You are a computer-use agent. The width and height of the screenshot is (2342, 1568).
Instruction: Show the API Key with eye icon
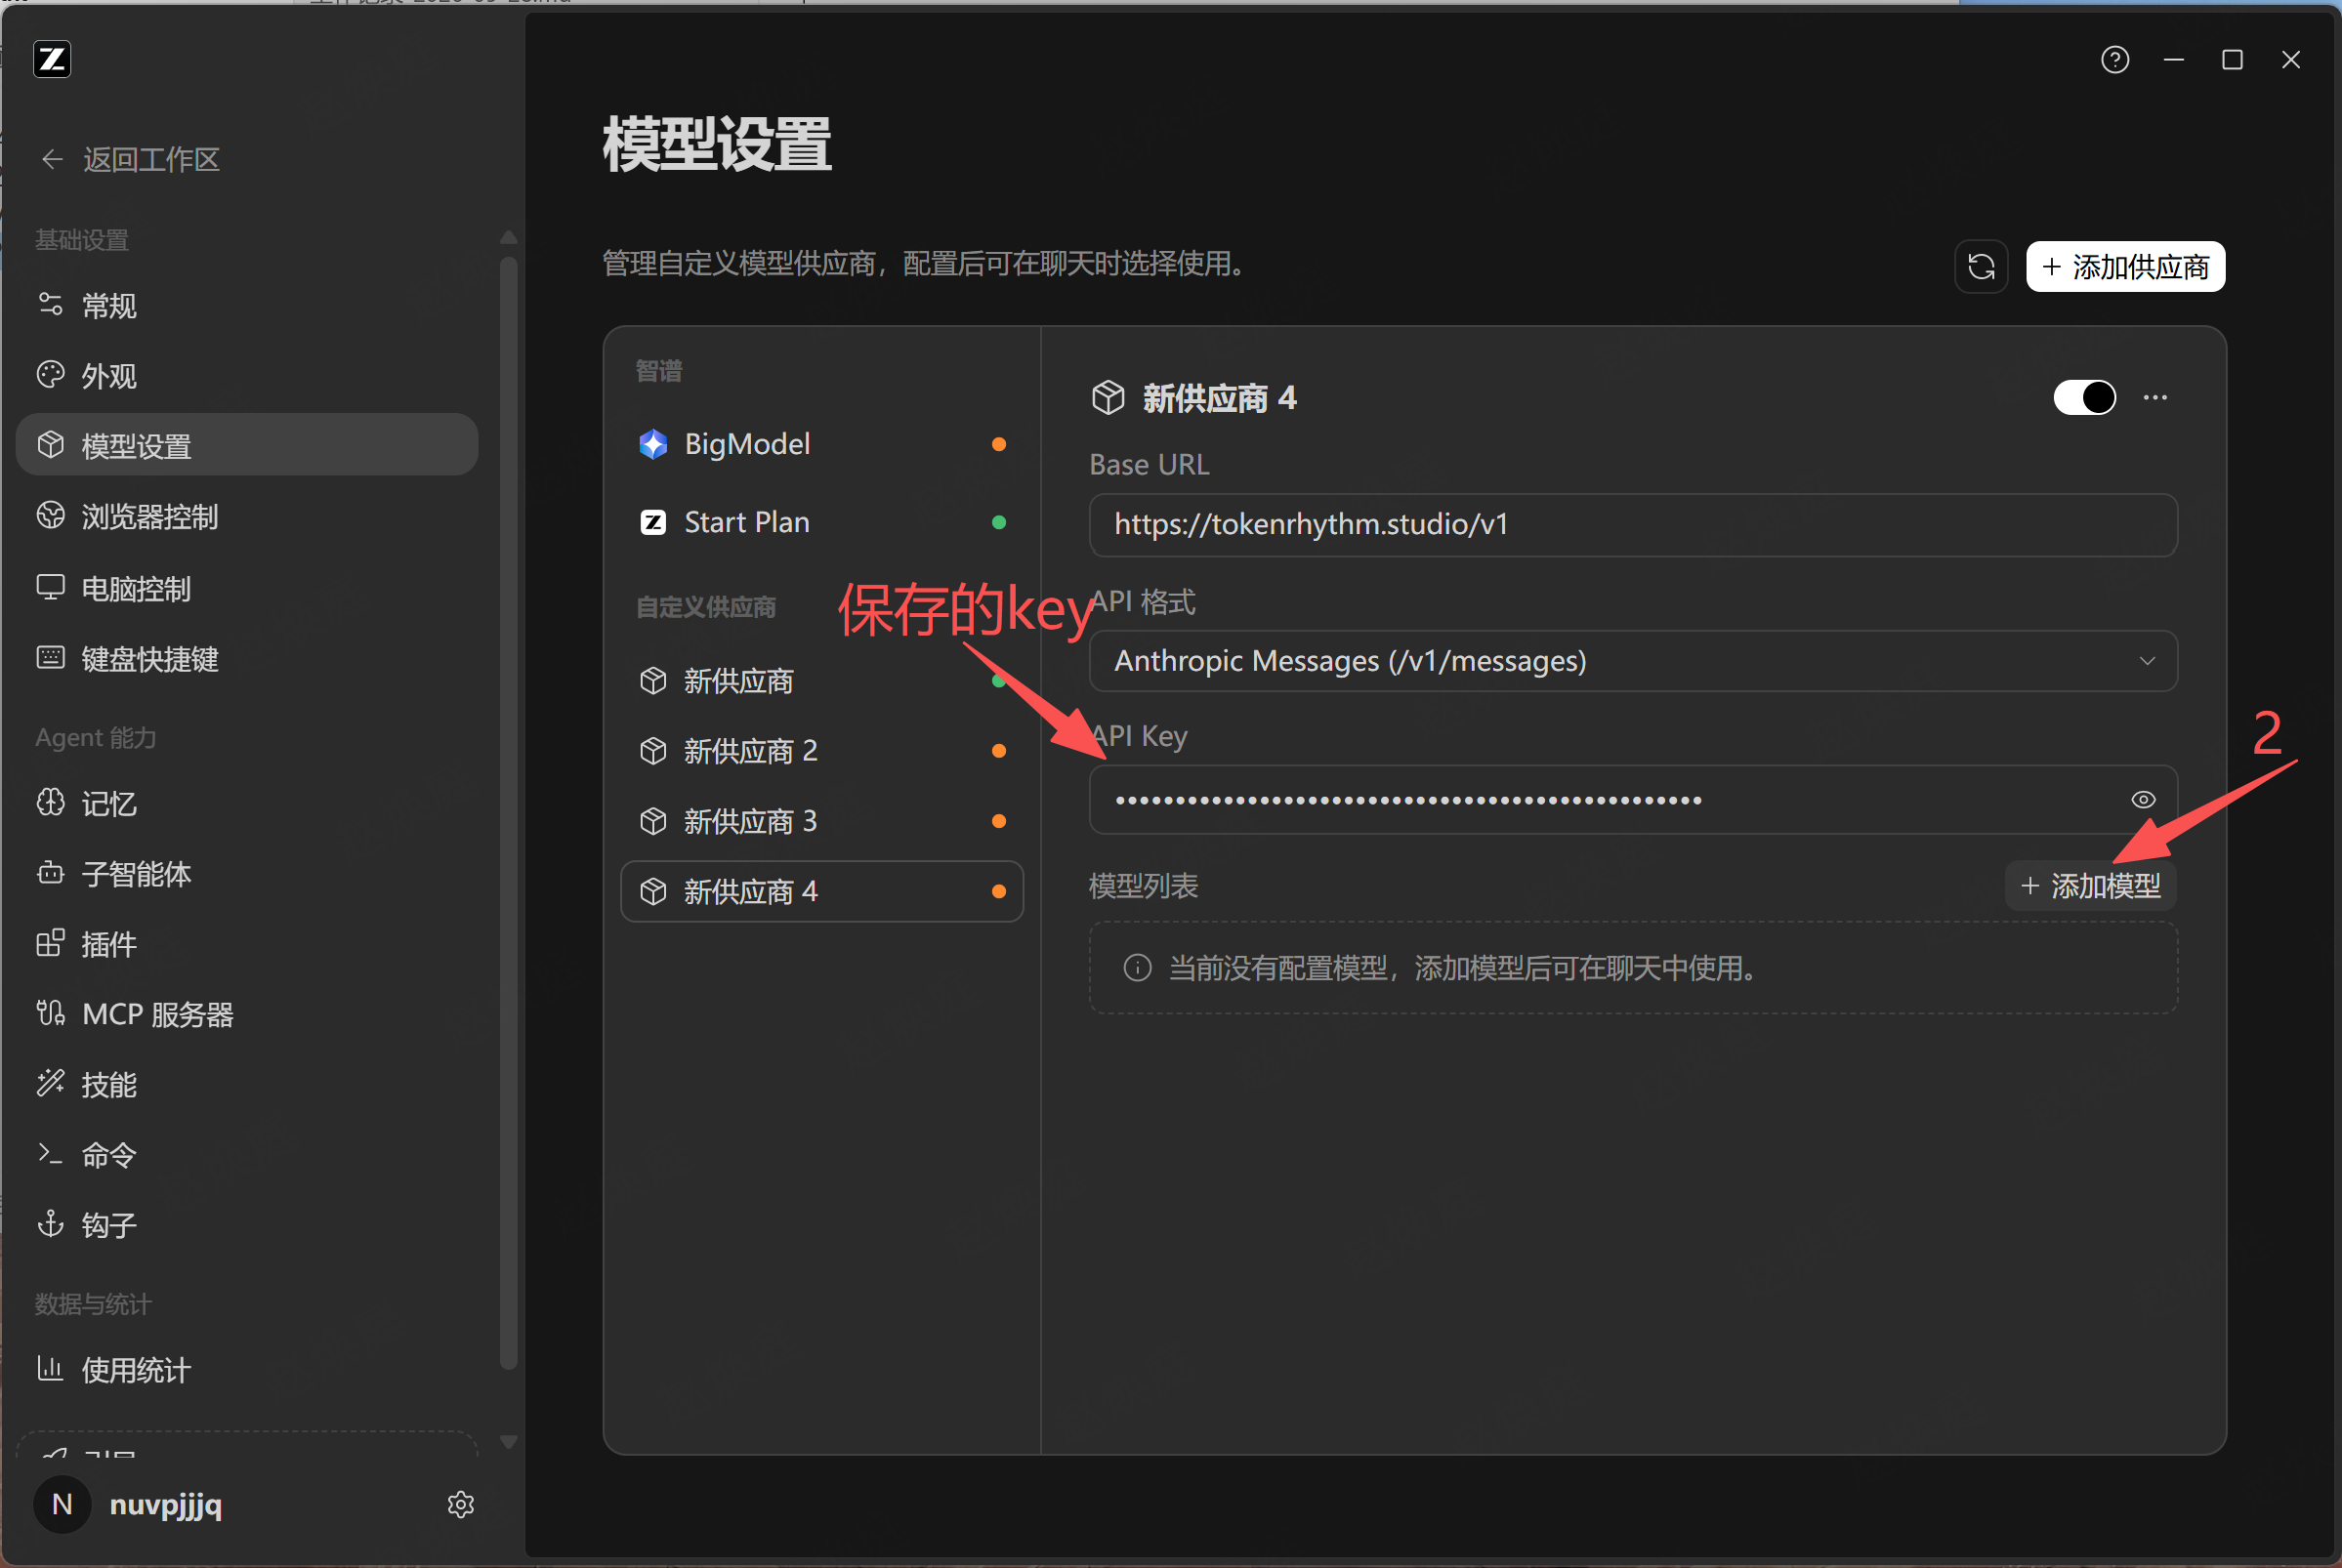(x=2142, y=800)
